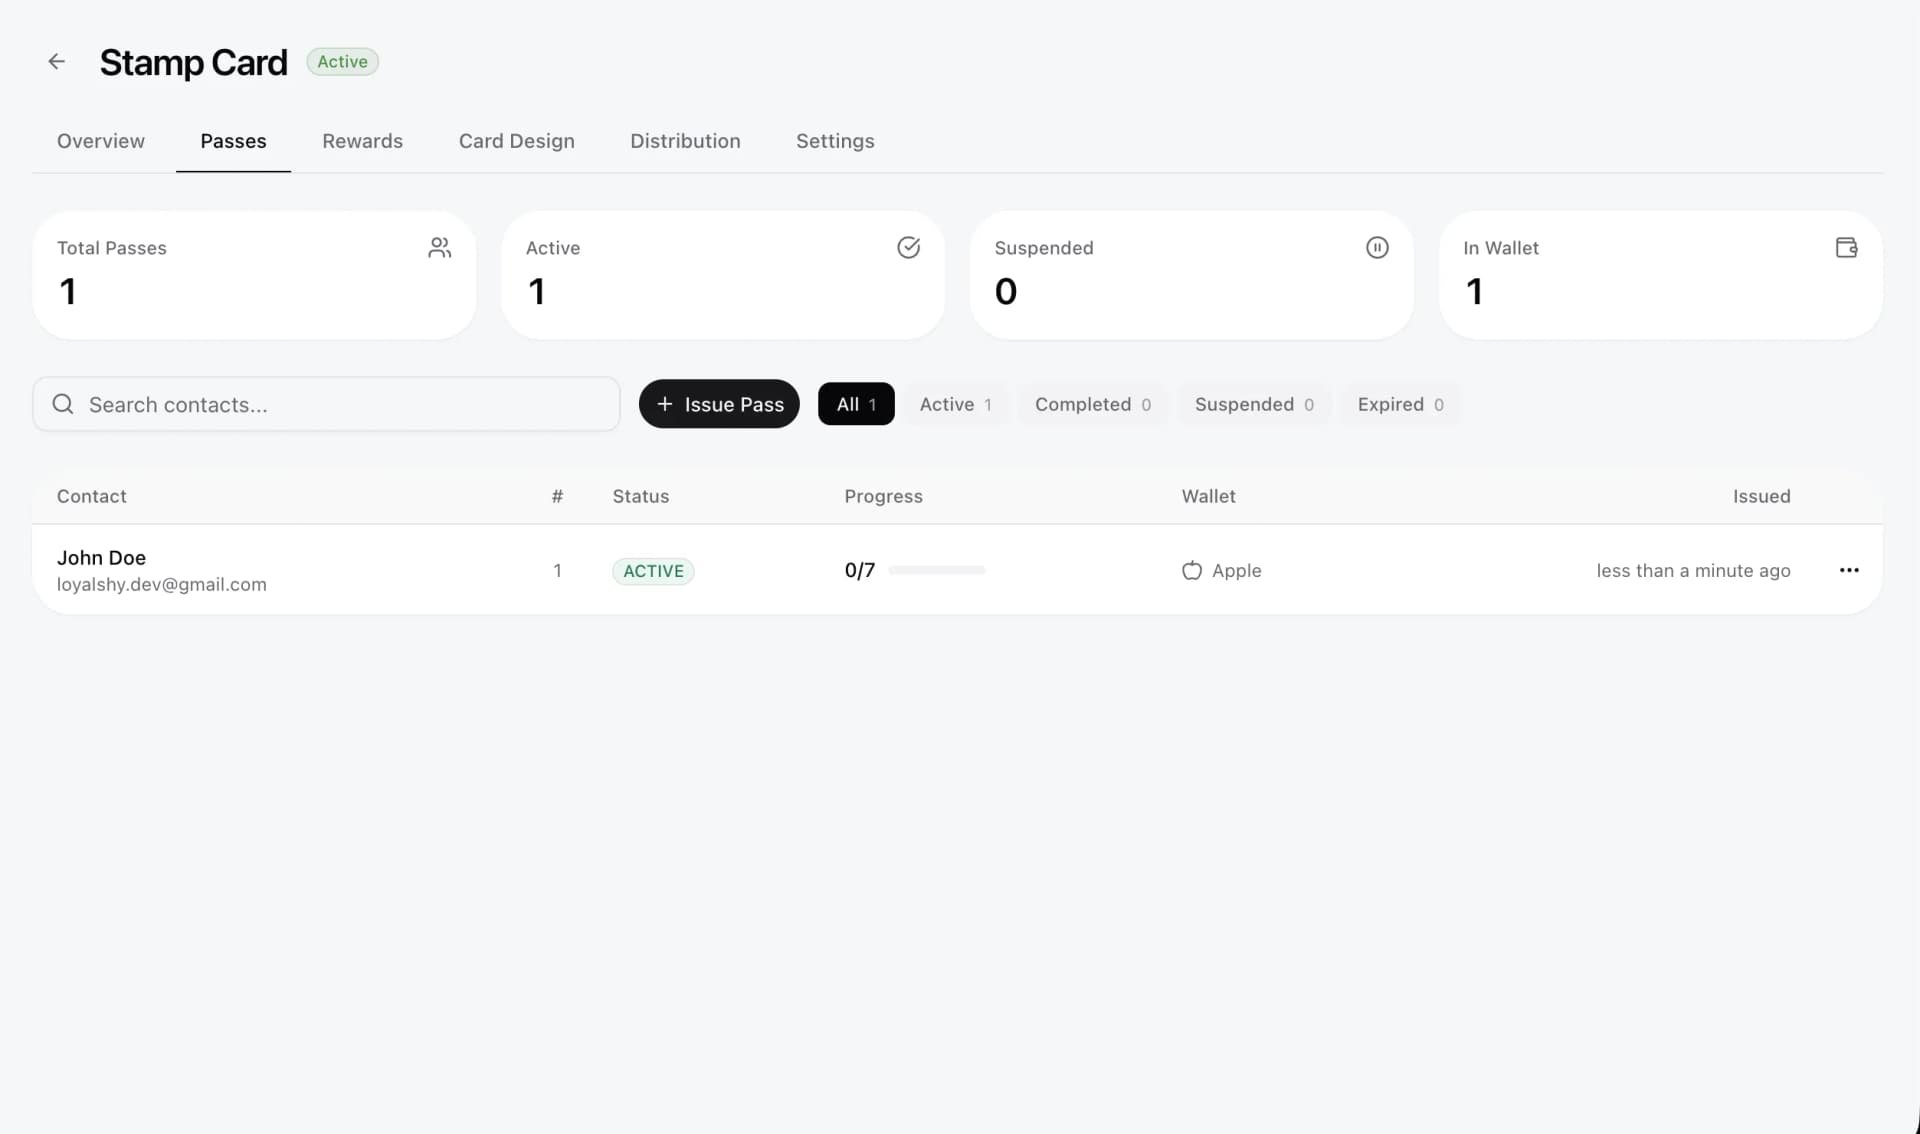
Task: Open John Doe's row actions menu
Action: pos(1849,570)
